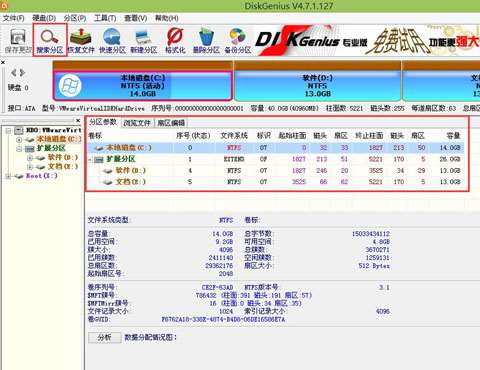The image size is (480, 370).
Task: Click the 终止柱面 column header
Action: coord(369,136)
